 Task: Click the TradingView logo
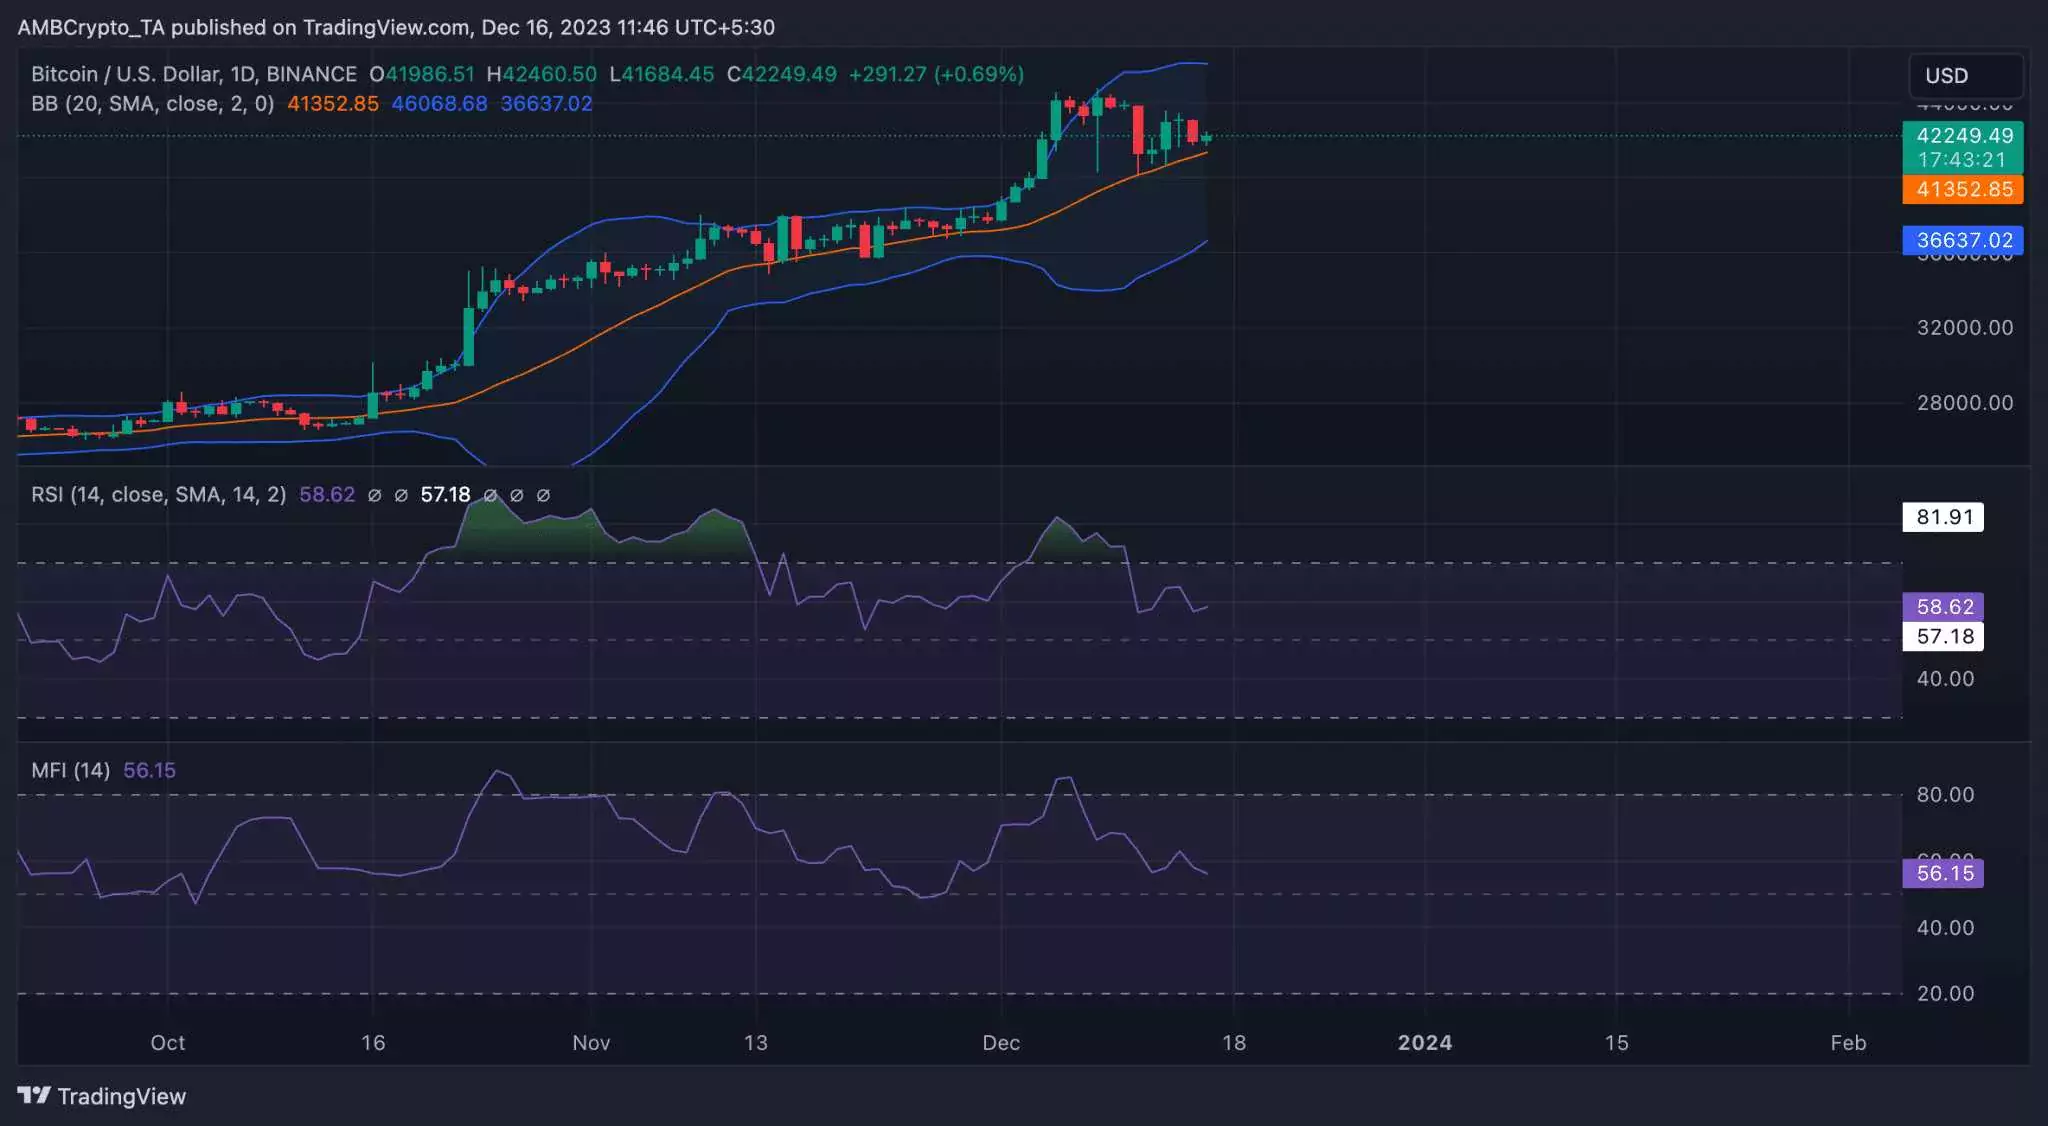pyautogui.click(x=102, y=1096)
